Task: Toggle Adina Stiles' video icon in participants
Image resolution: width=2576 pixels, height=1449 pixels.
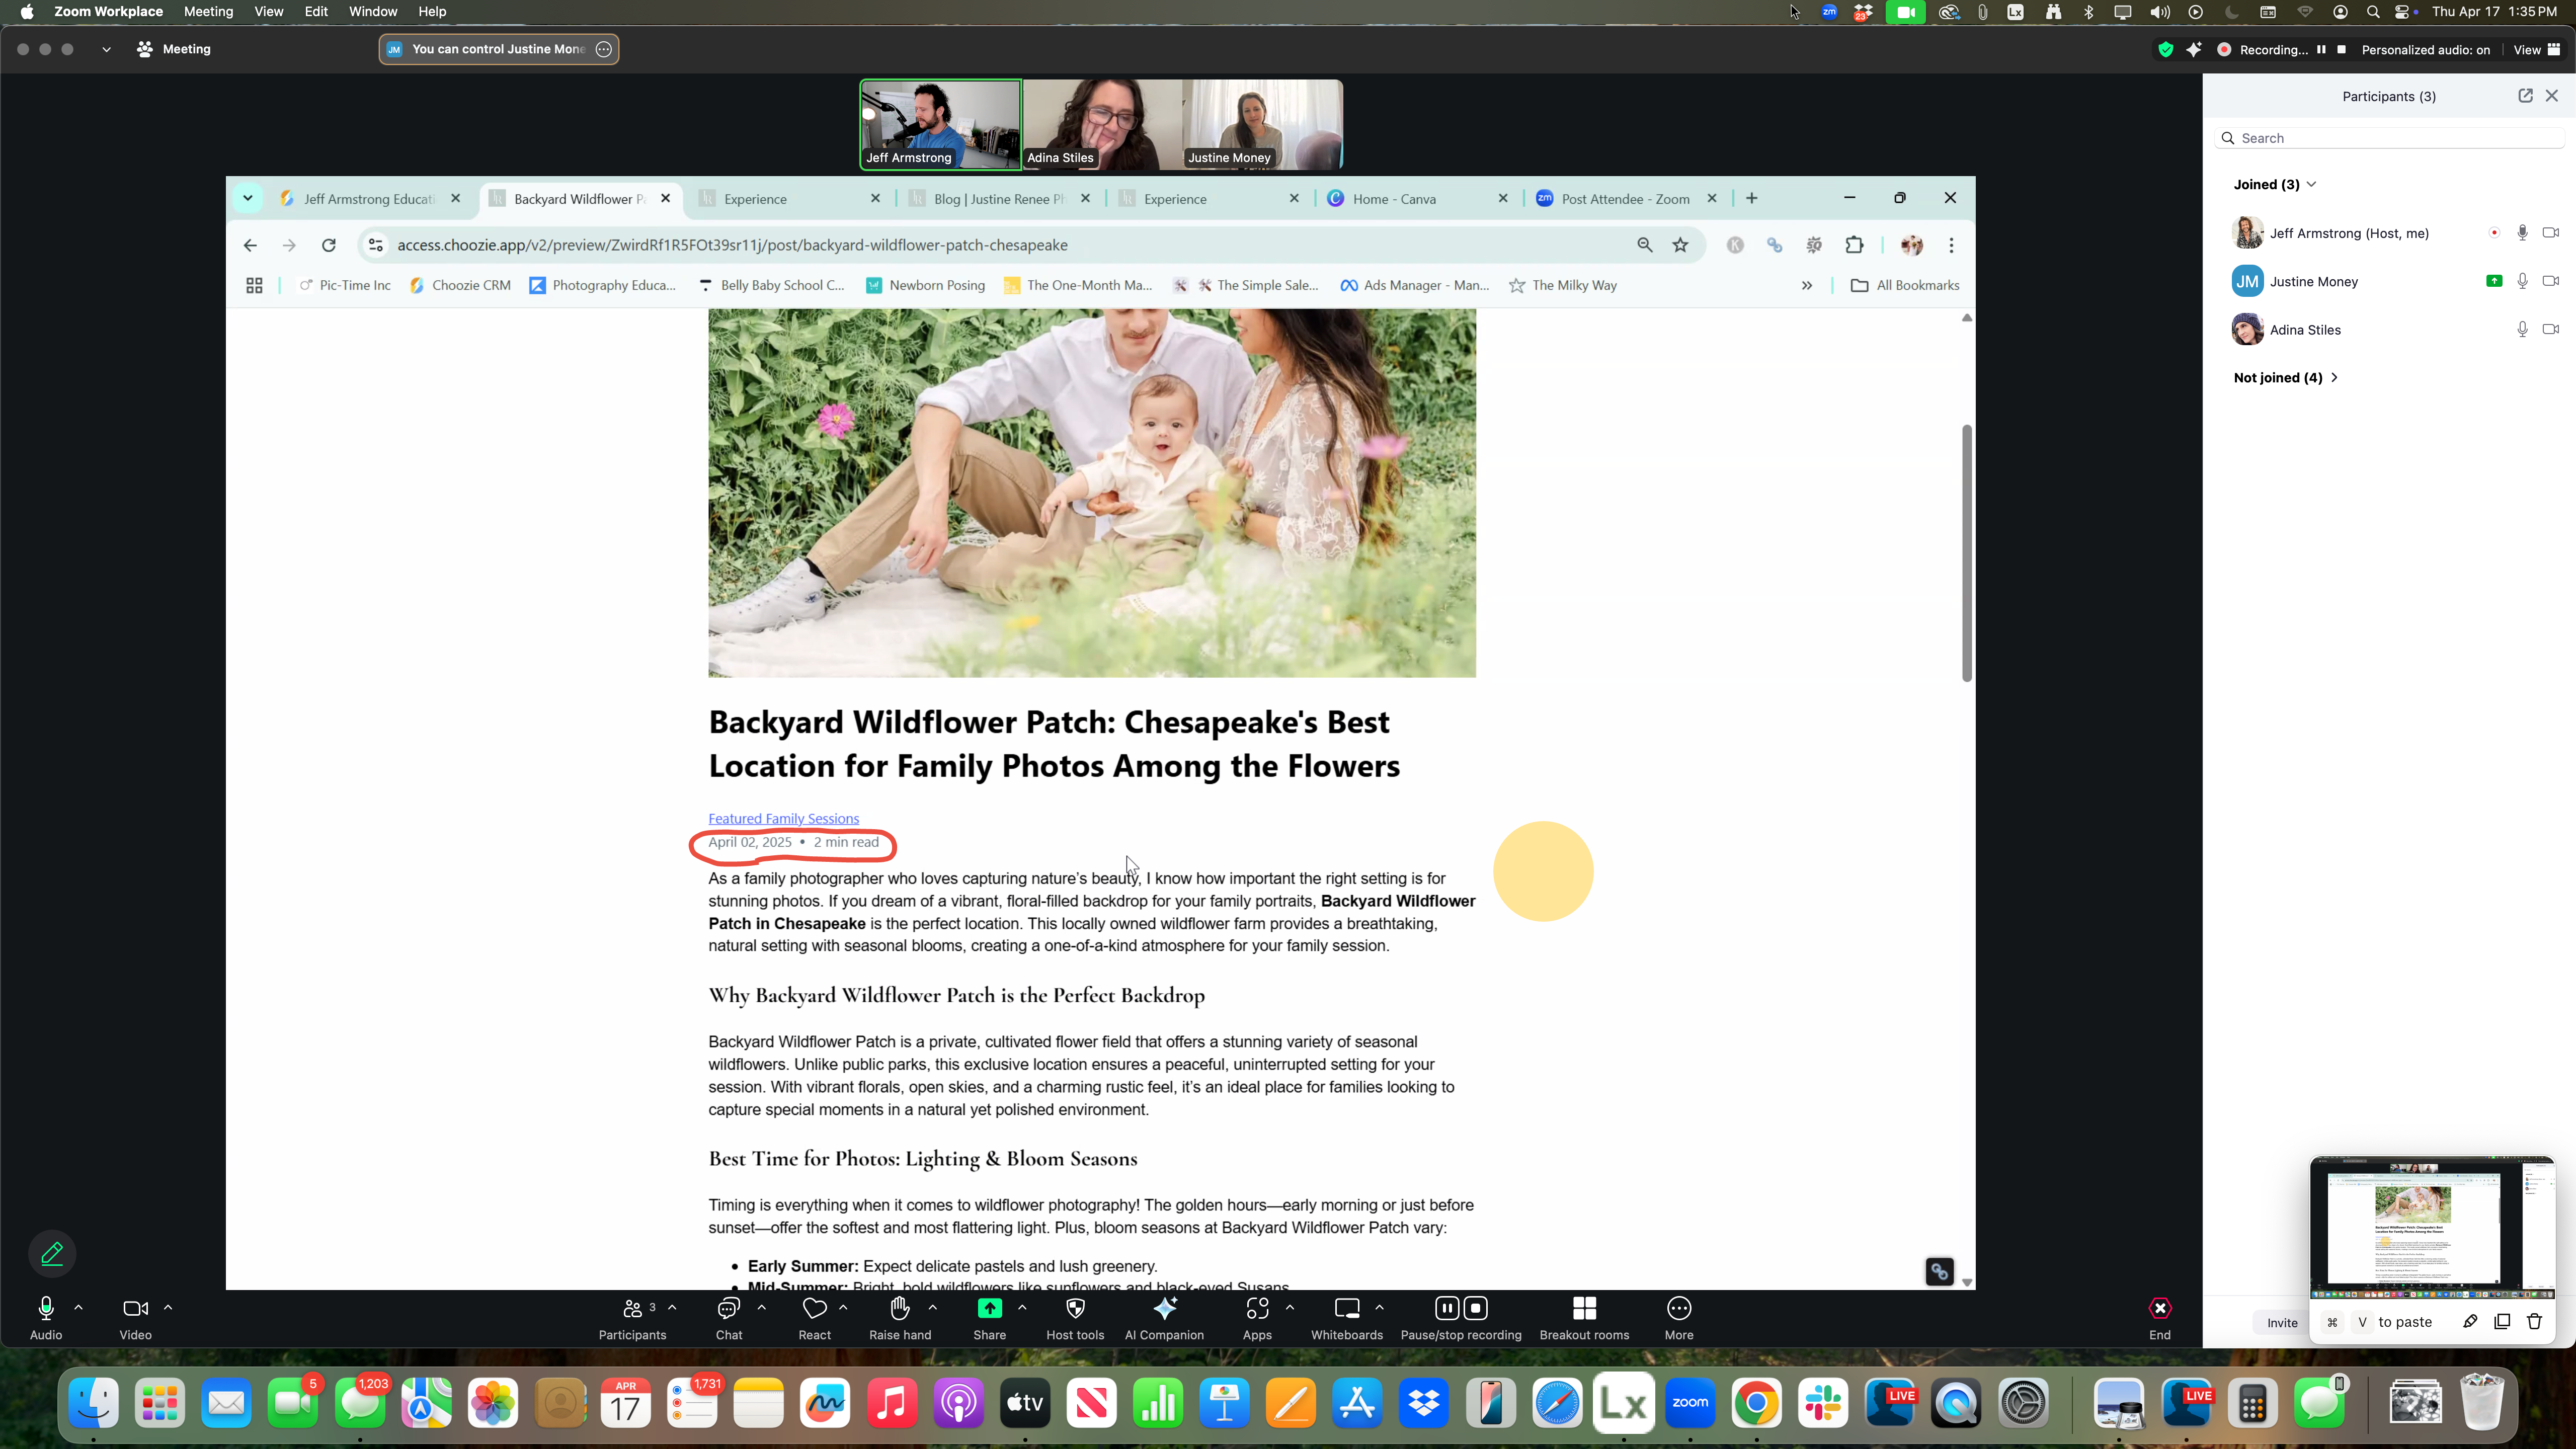Action: point(2550,329)
